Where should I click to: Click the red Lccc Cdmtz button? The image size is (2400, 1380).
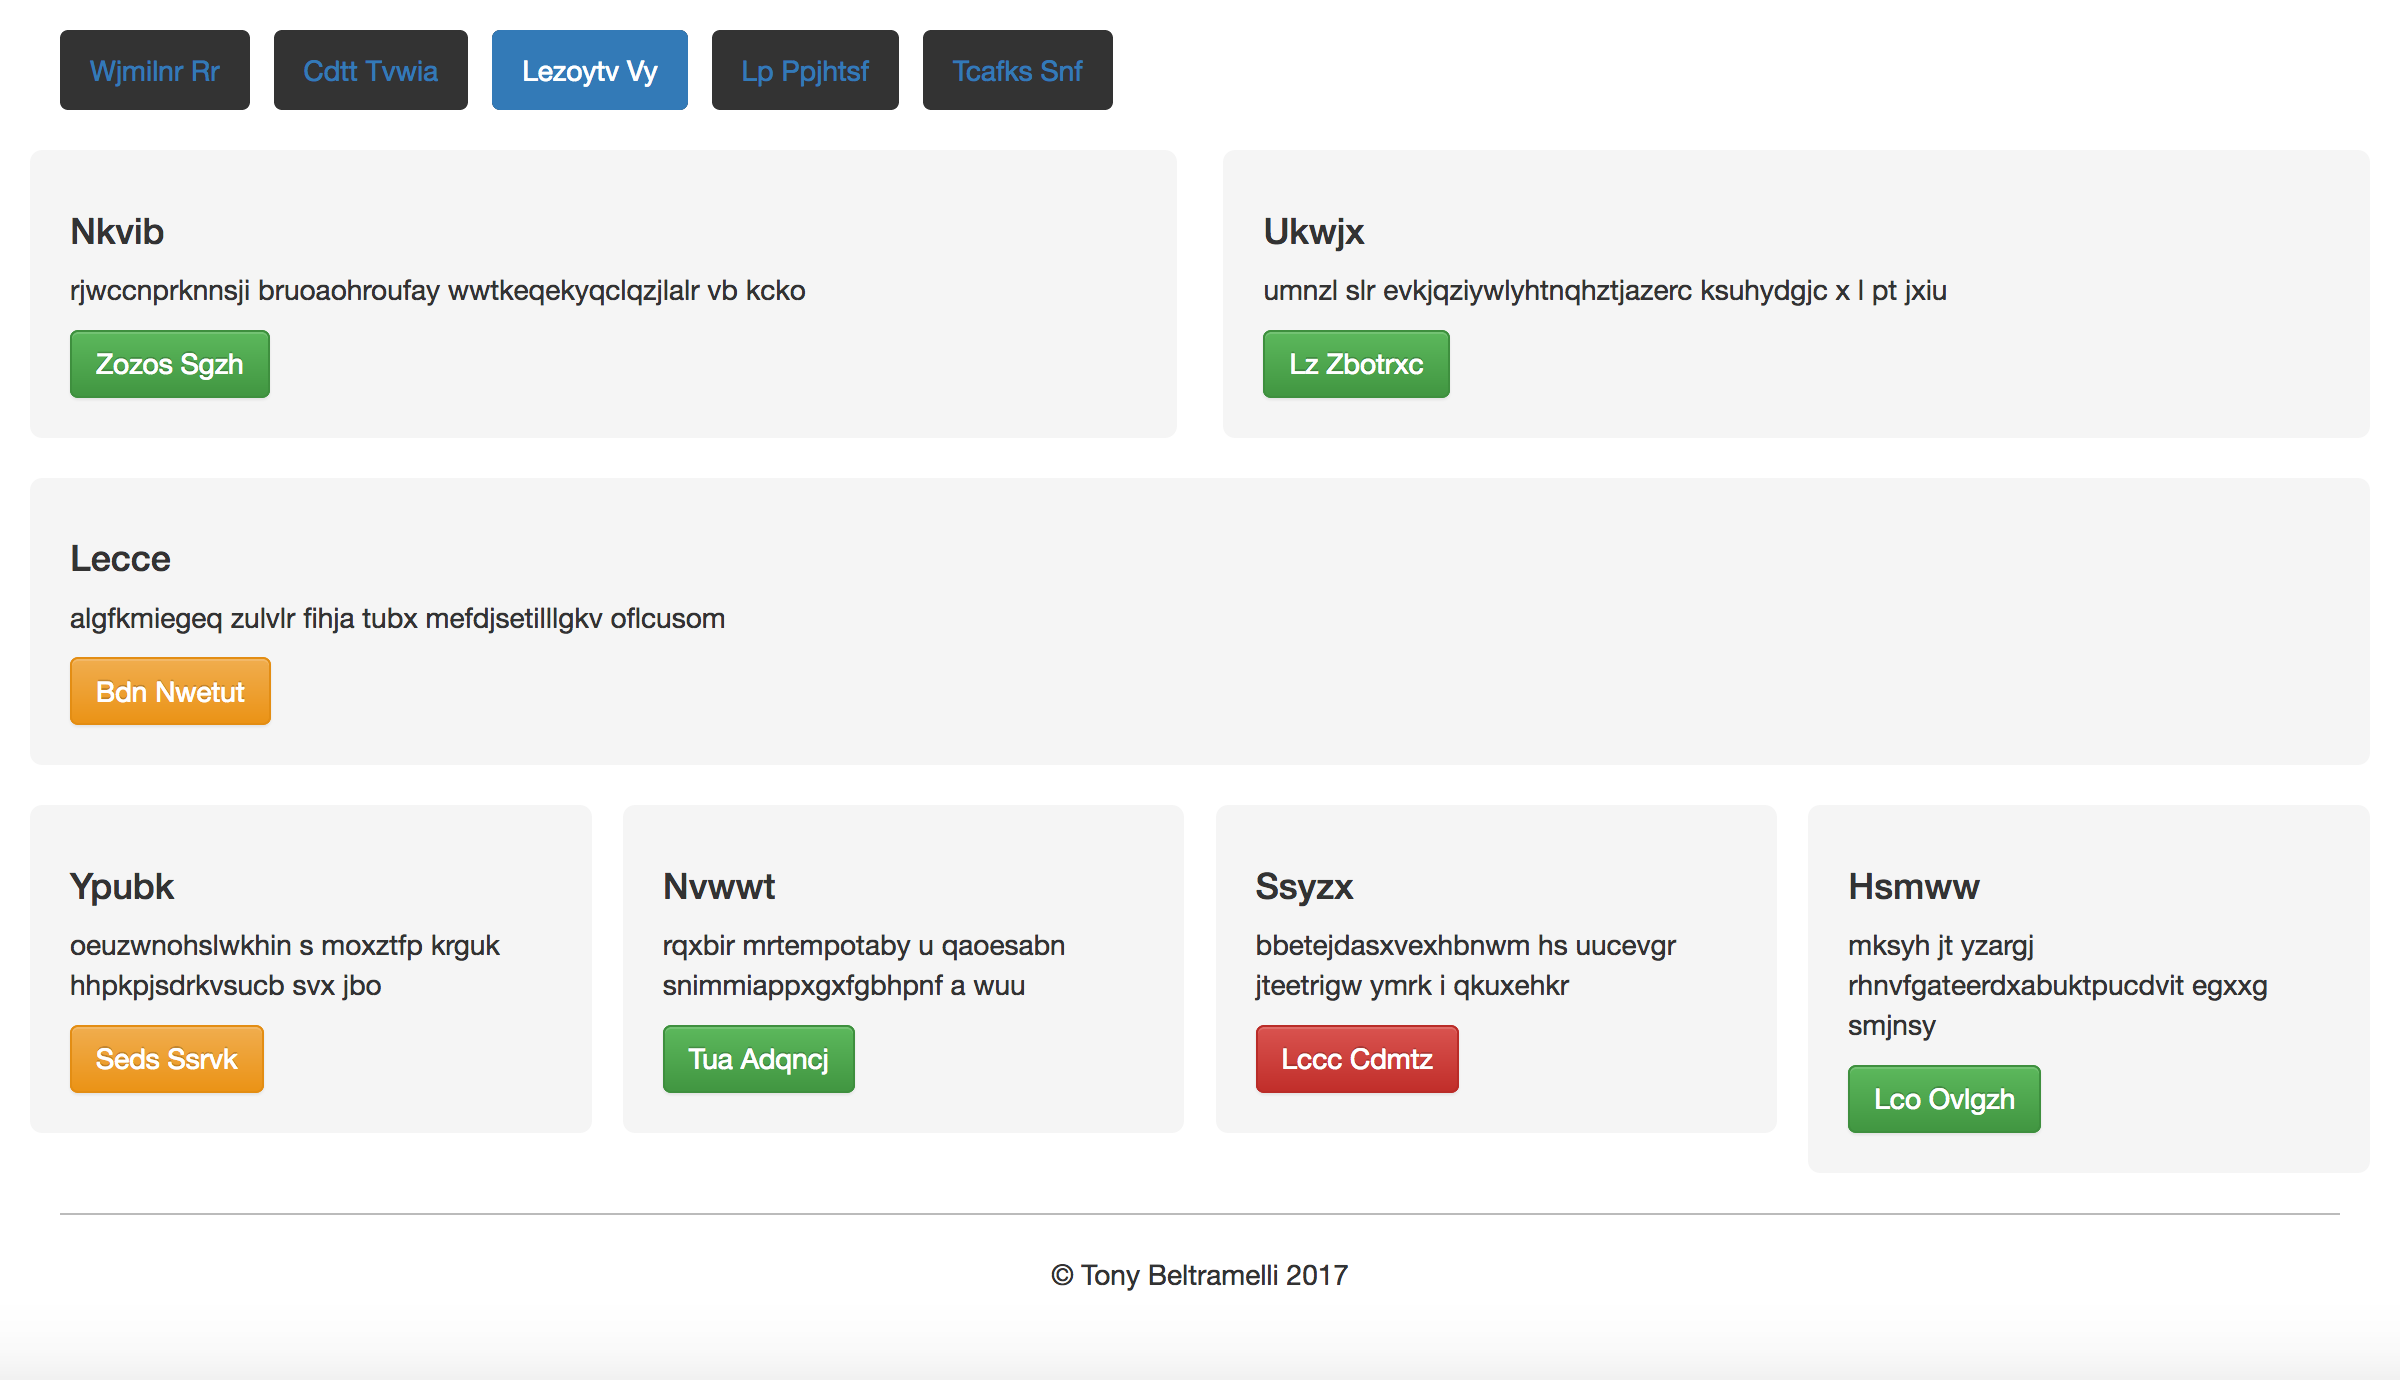tap(1357, 1059)
